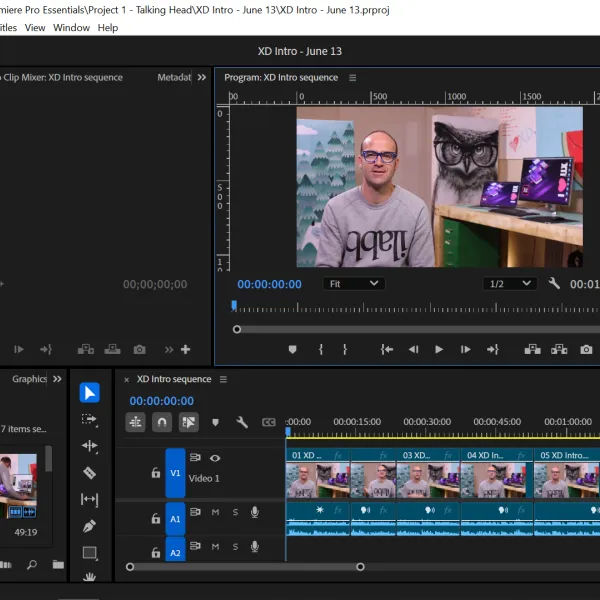
Task: Close the XD Intro sequence timeline tab
Action: tap(127, 380)
